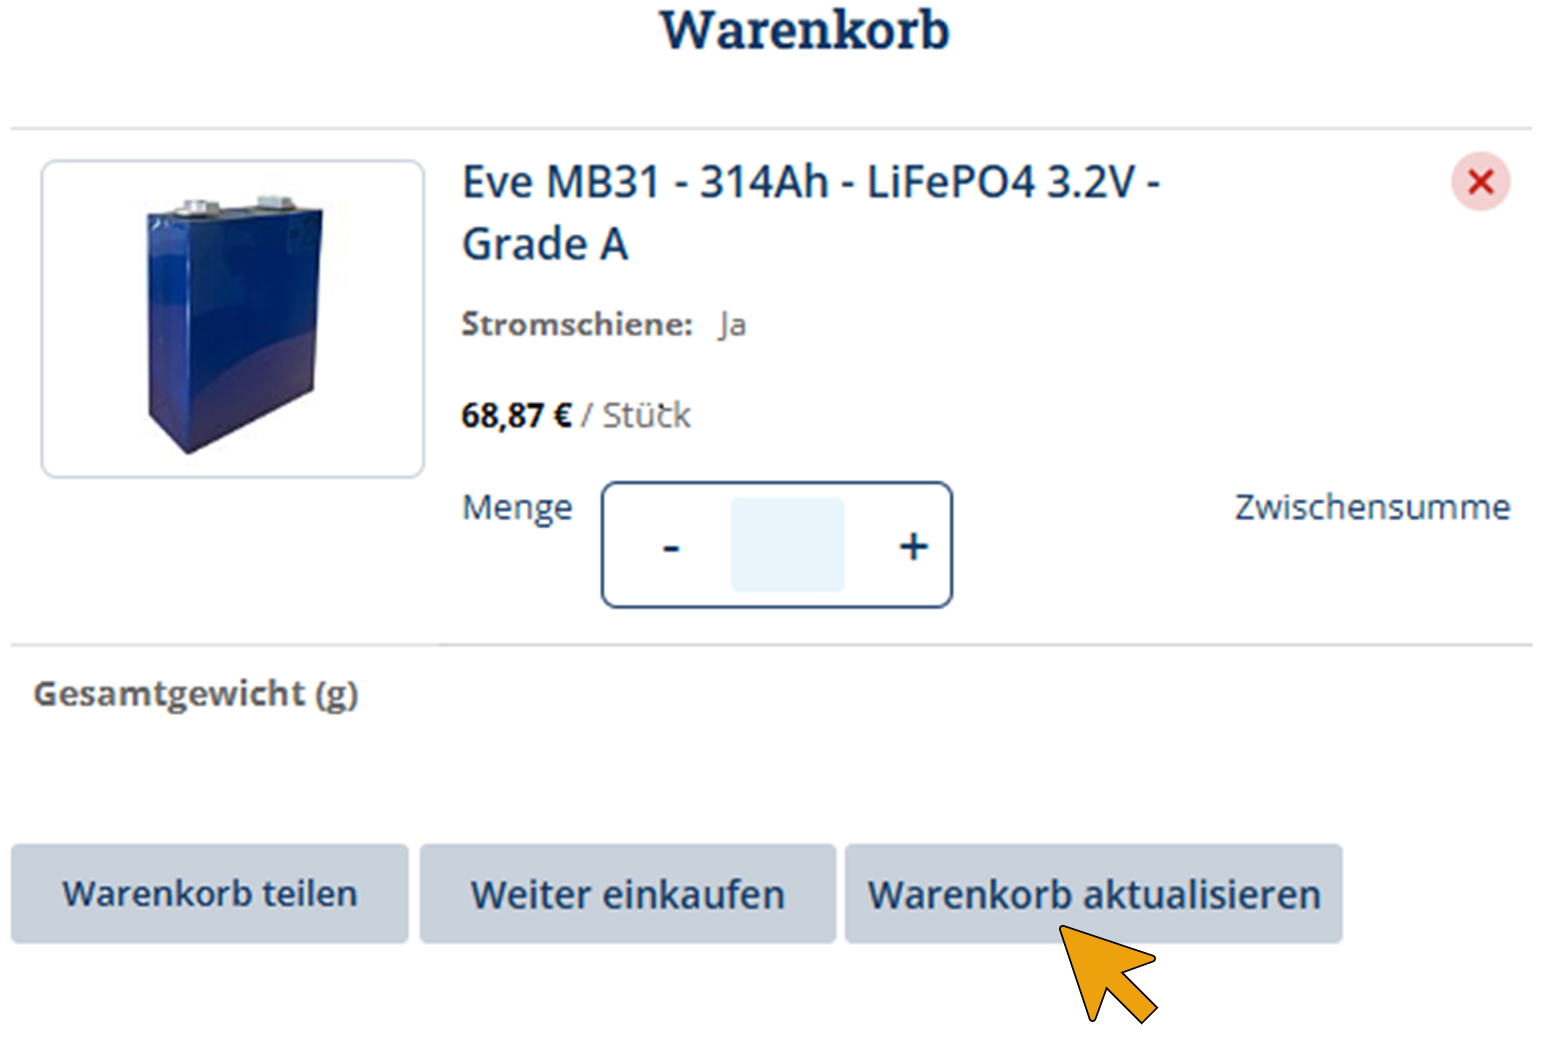Click the Zwischensumme label
The width and height of the screenshot is (1546, 1058).
[x=1372, y=507]
